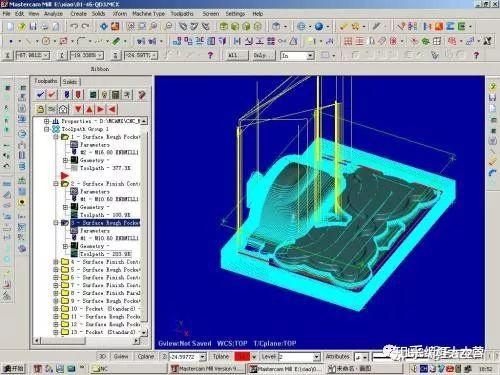500x375 pixels.
Task: Click the Open file icon
Action: 22,26
